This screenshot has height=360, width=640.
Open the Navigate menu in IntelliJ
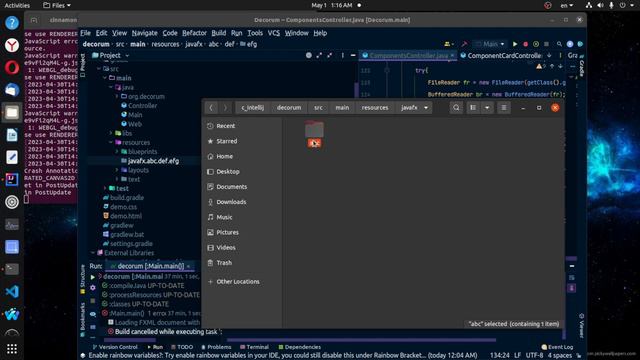(144, 33)
